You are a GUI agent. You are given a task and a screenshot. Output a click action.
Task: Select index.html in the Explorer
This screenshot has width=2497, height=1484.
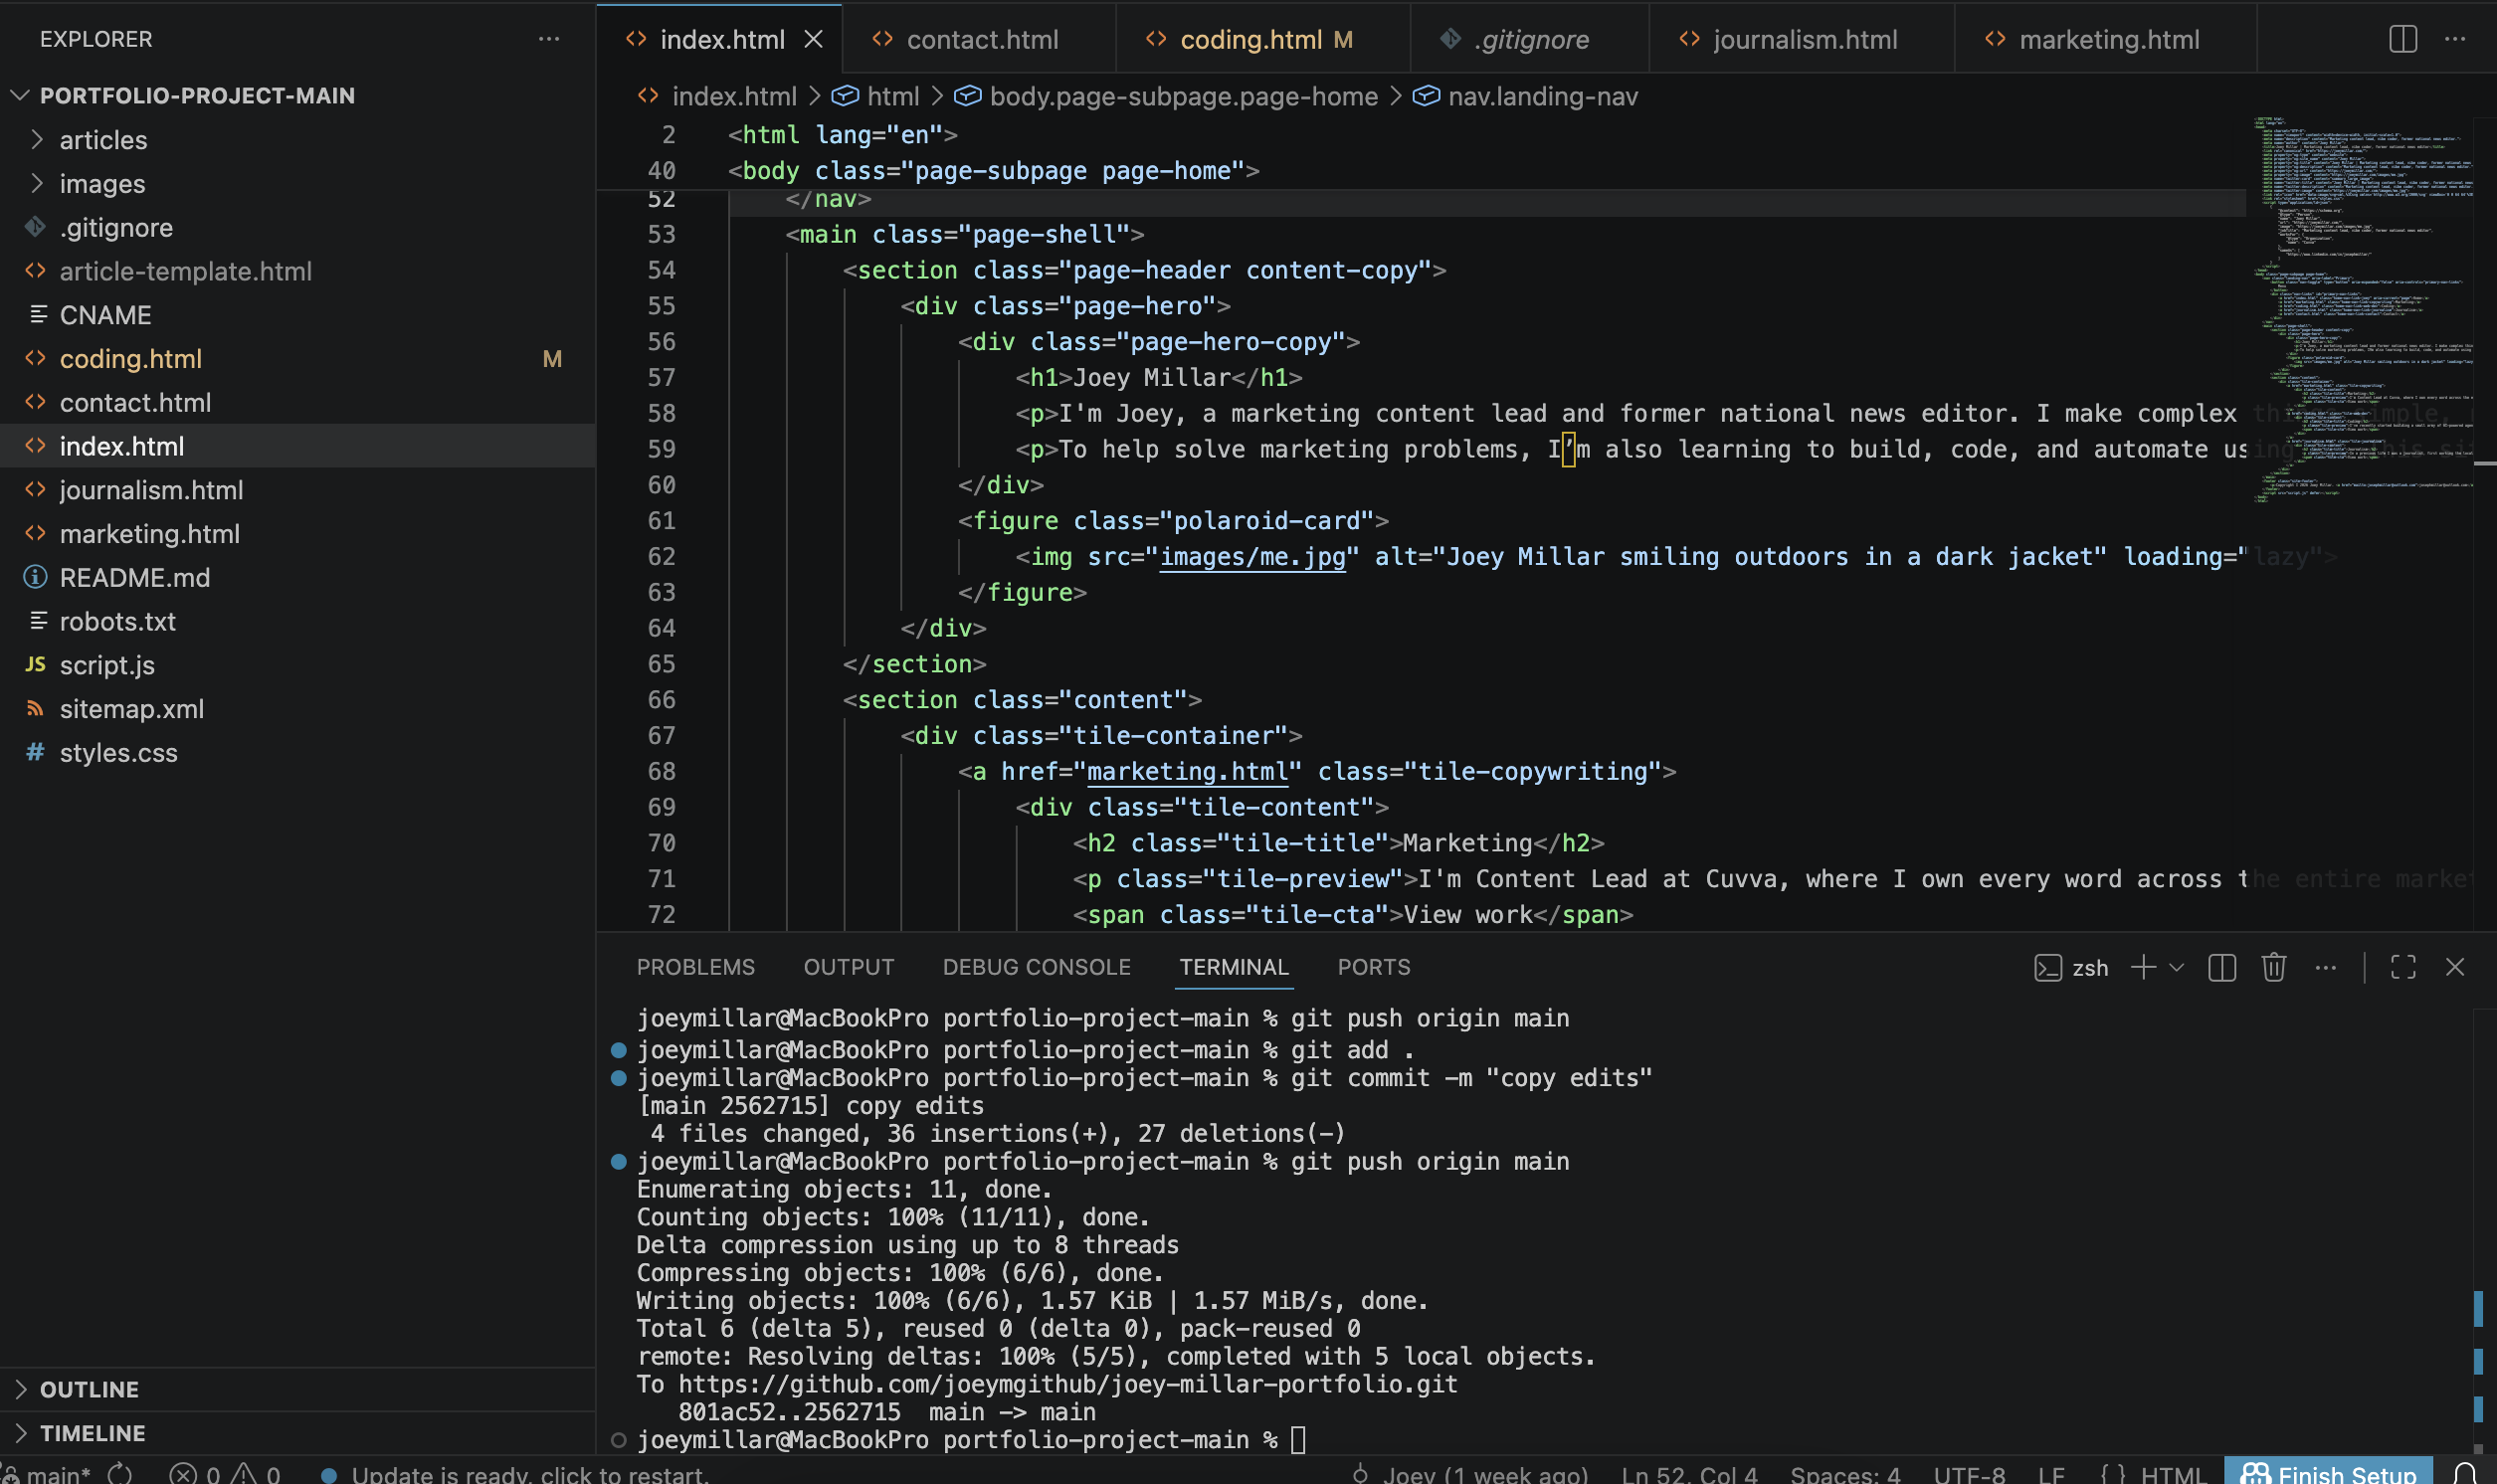[x=298, y=446]
